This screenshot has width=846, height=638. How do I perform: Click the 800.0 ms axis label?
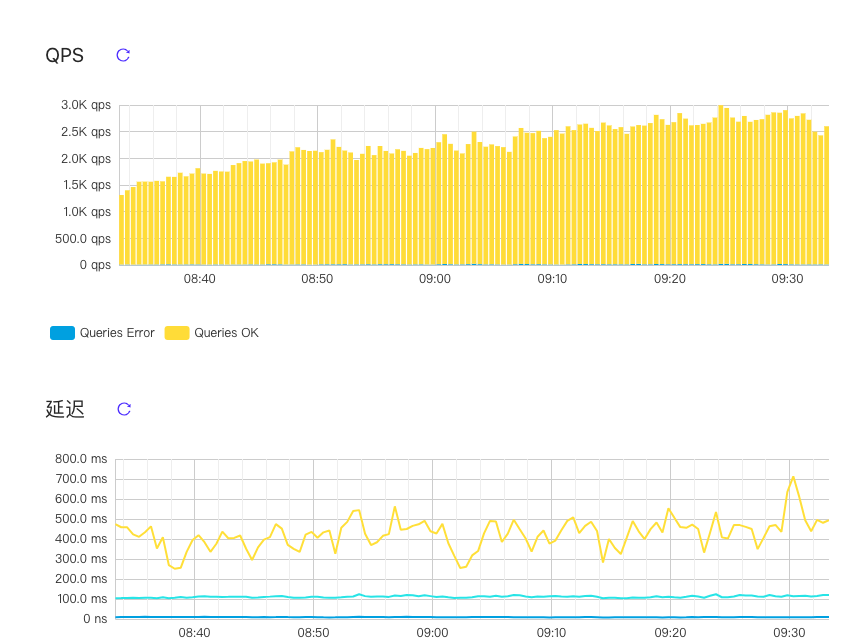81,459
